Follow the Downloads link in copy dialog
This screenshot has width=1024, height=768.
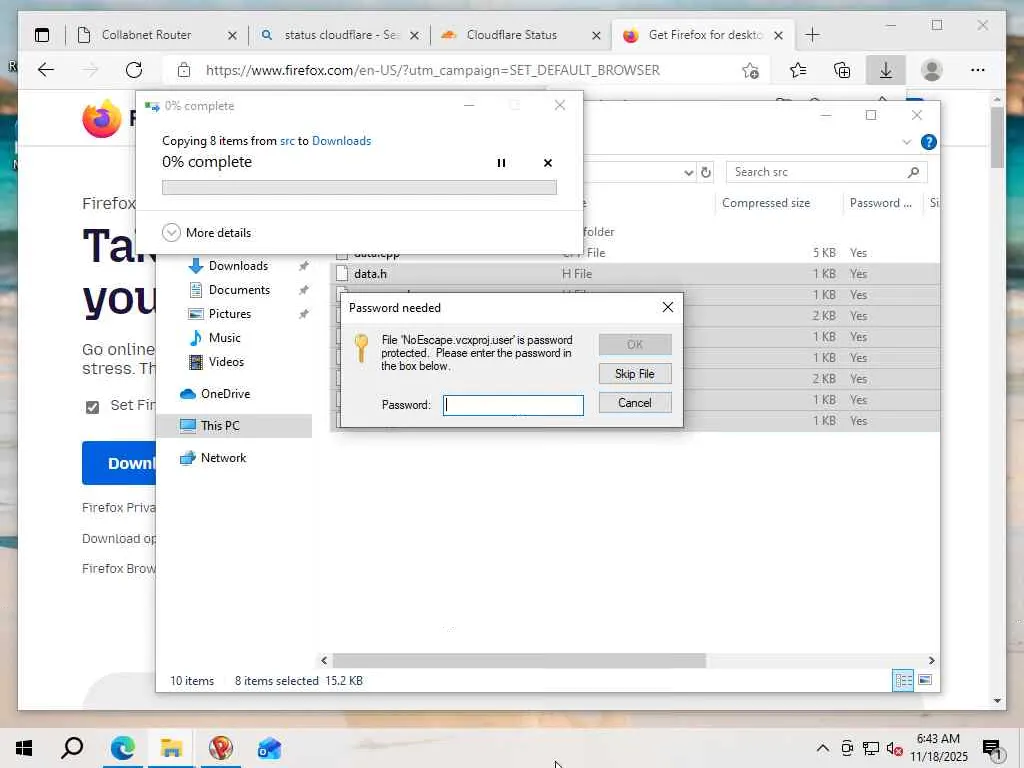pyautogui.click(x=342, y=140)
